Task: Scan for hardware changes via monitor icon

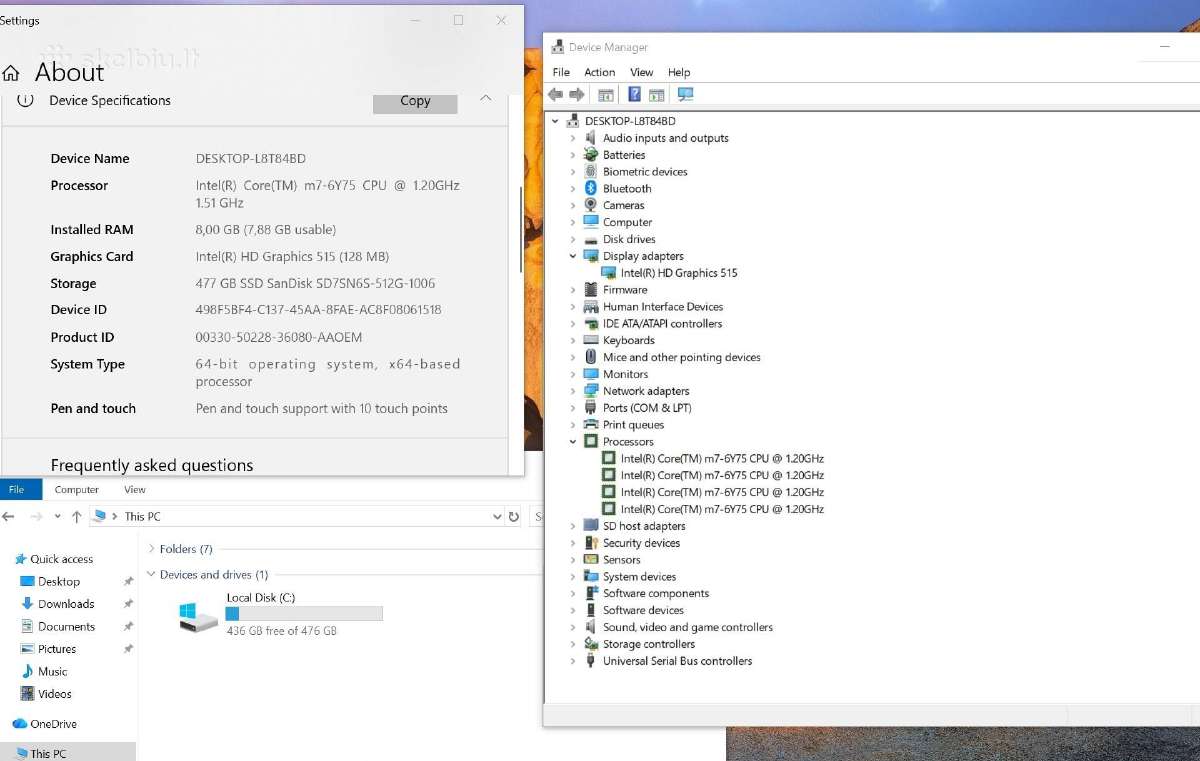Action: tap(685, 95)
